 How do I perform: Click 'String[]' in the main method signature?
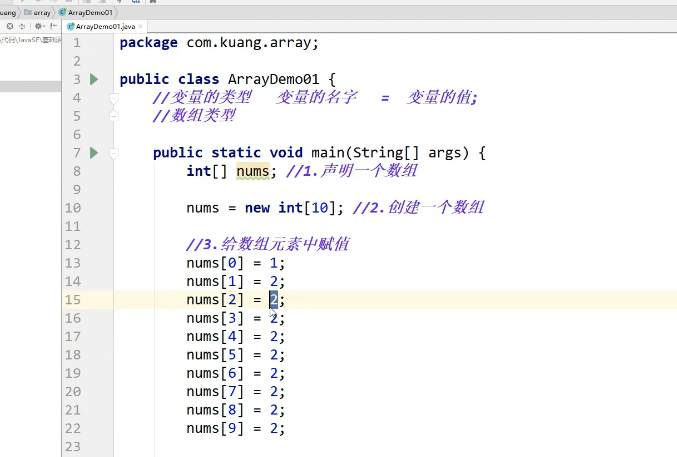pos(386,153)
